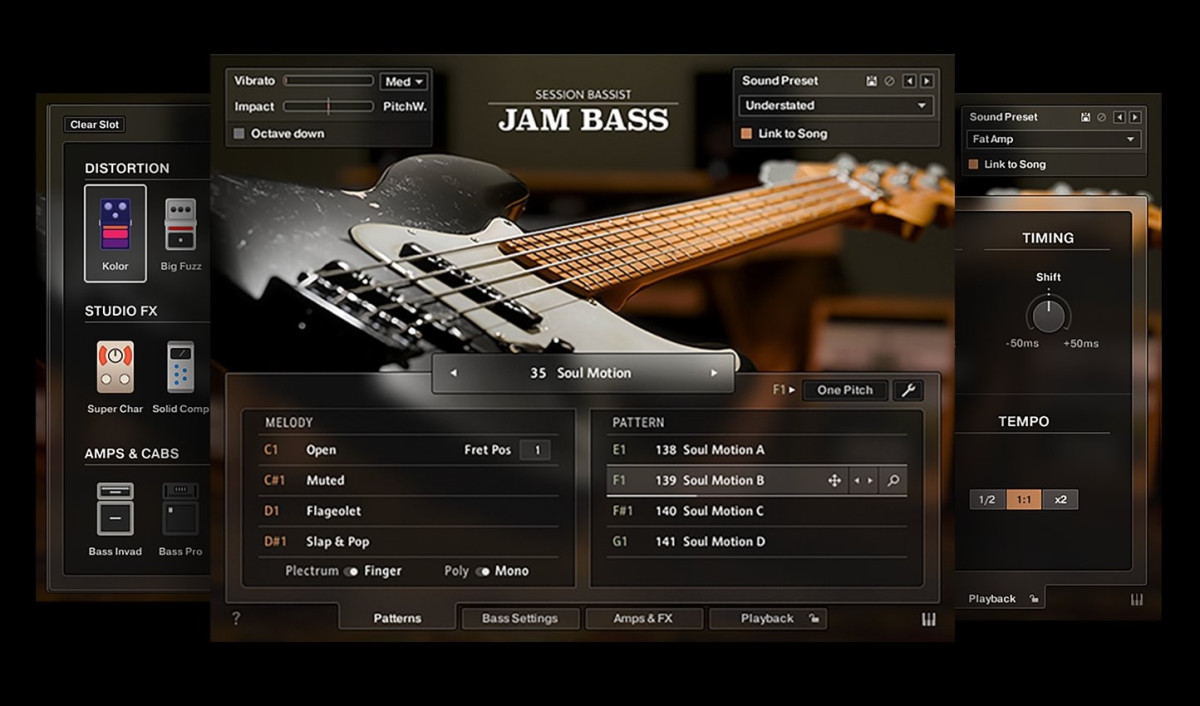Select the C#1 Muted articulation

tap(408, 481)
